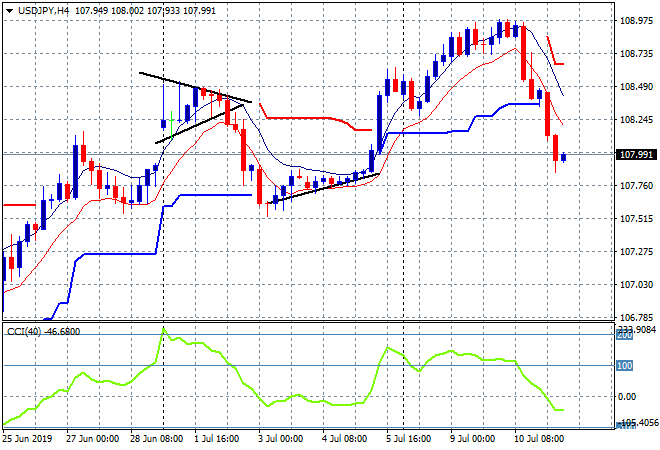660x450 pixels.
Task: Select the black support trendline near 4 Jul
Action: [x=324, y=189]
